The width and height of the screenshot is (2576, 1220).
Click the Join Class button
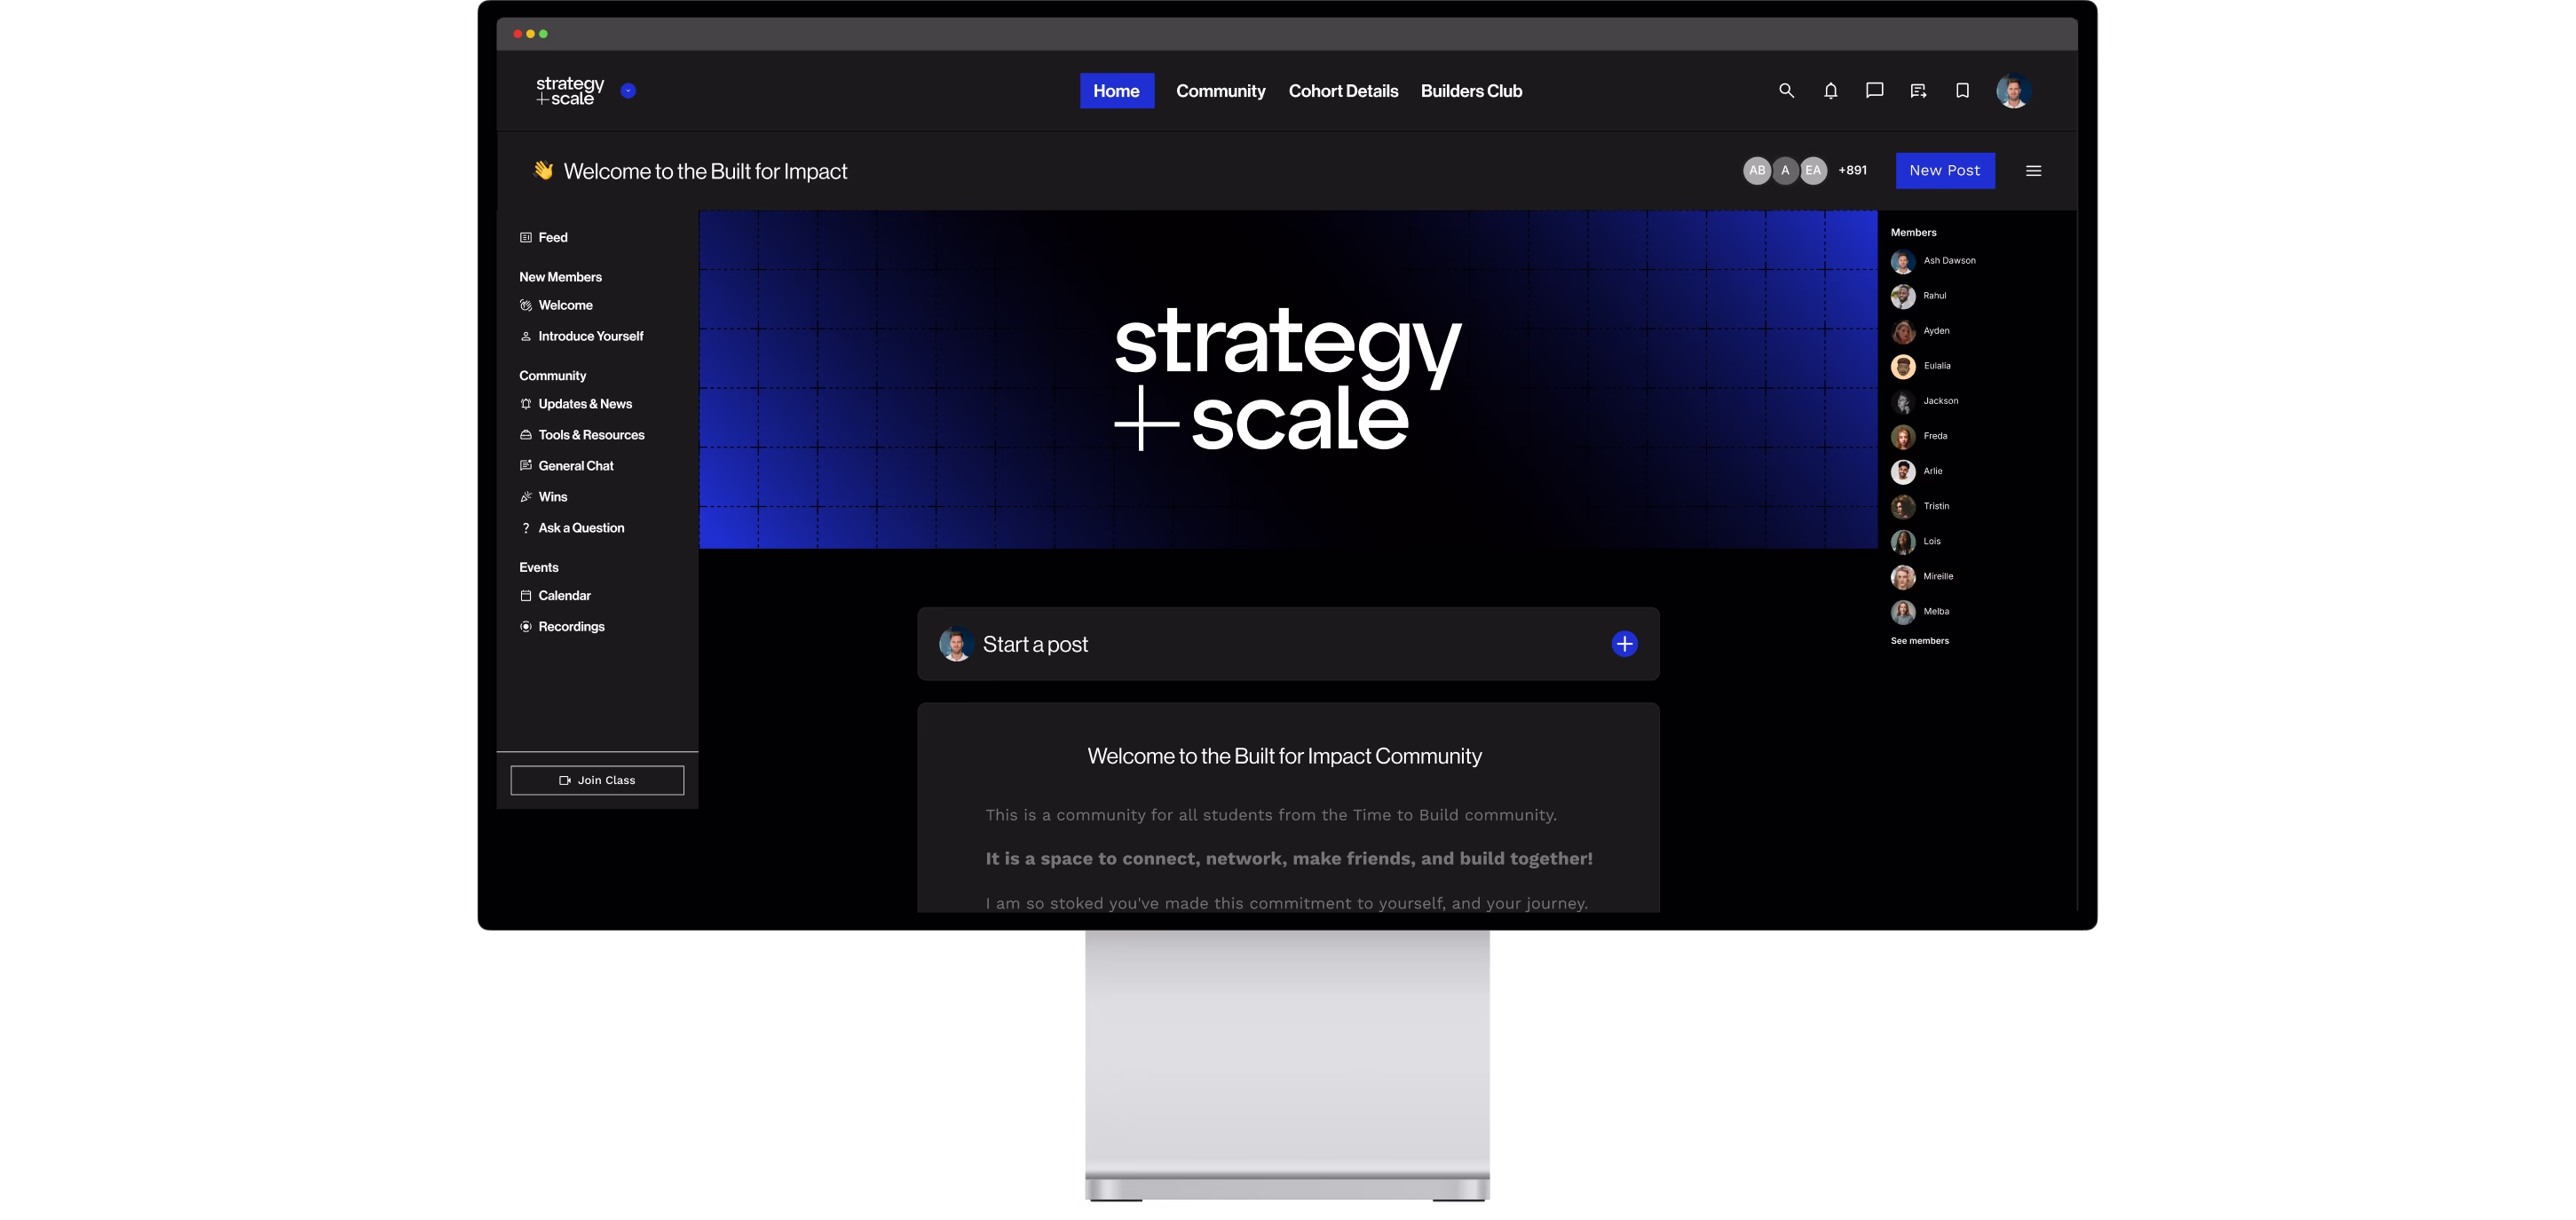pos(597,780)
